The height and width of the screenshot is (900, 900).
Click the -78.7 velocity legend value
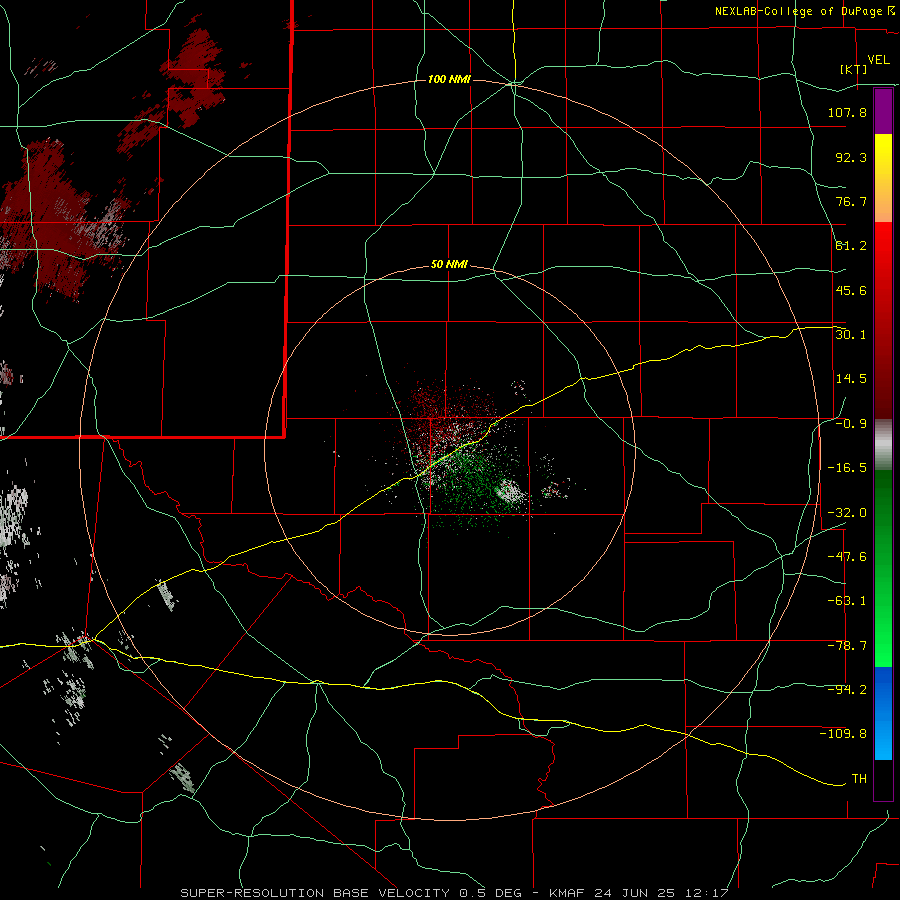tap(847, 646)
